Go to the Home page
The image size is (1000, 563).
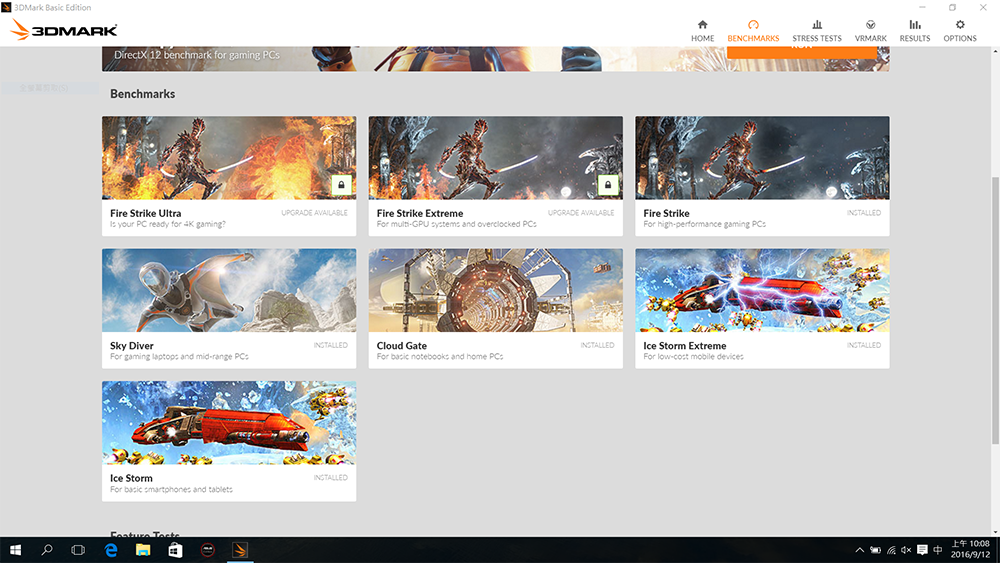click(x=702, y=31)
